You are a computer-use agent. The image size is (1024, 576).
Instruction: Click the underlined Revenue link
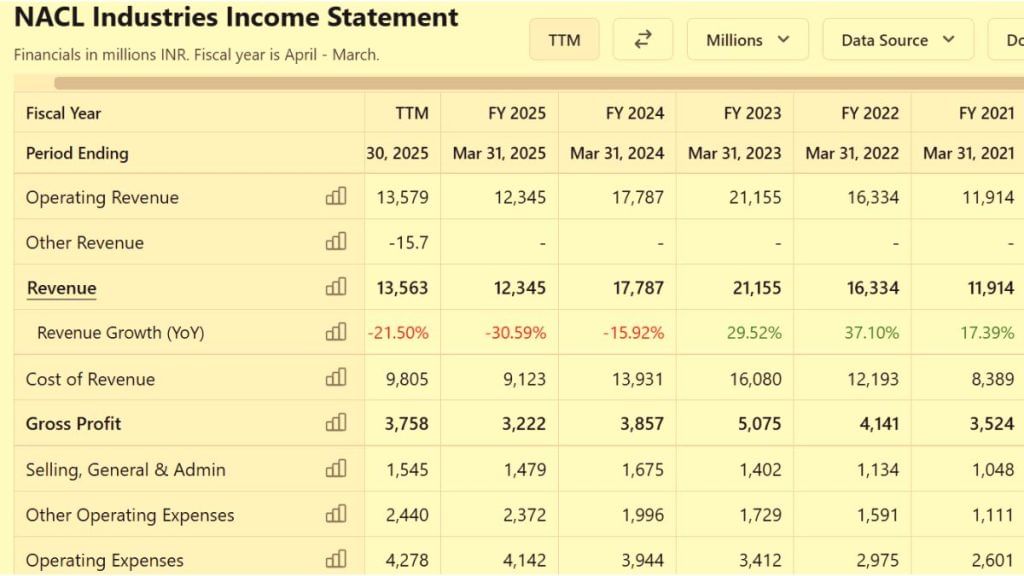(x=61, y=288)
